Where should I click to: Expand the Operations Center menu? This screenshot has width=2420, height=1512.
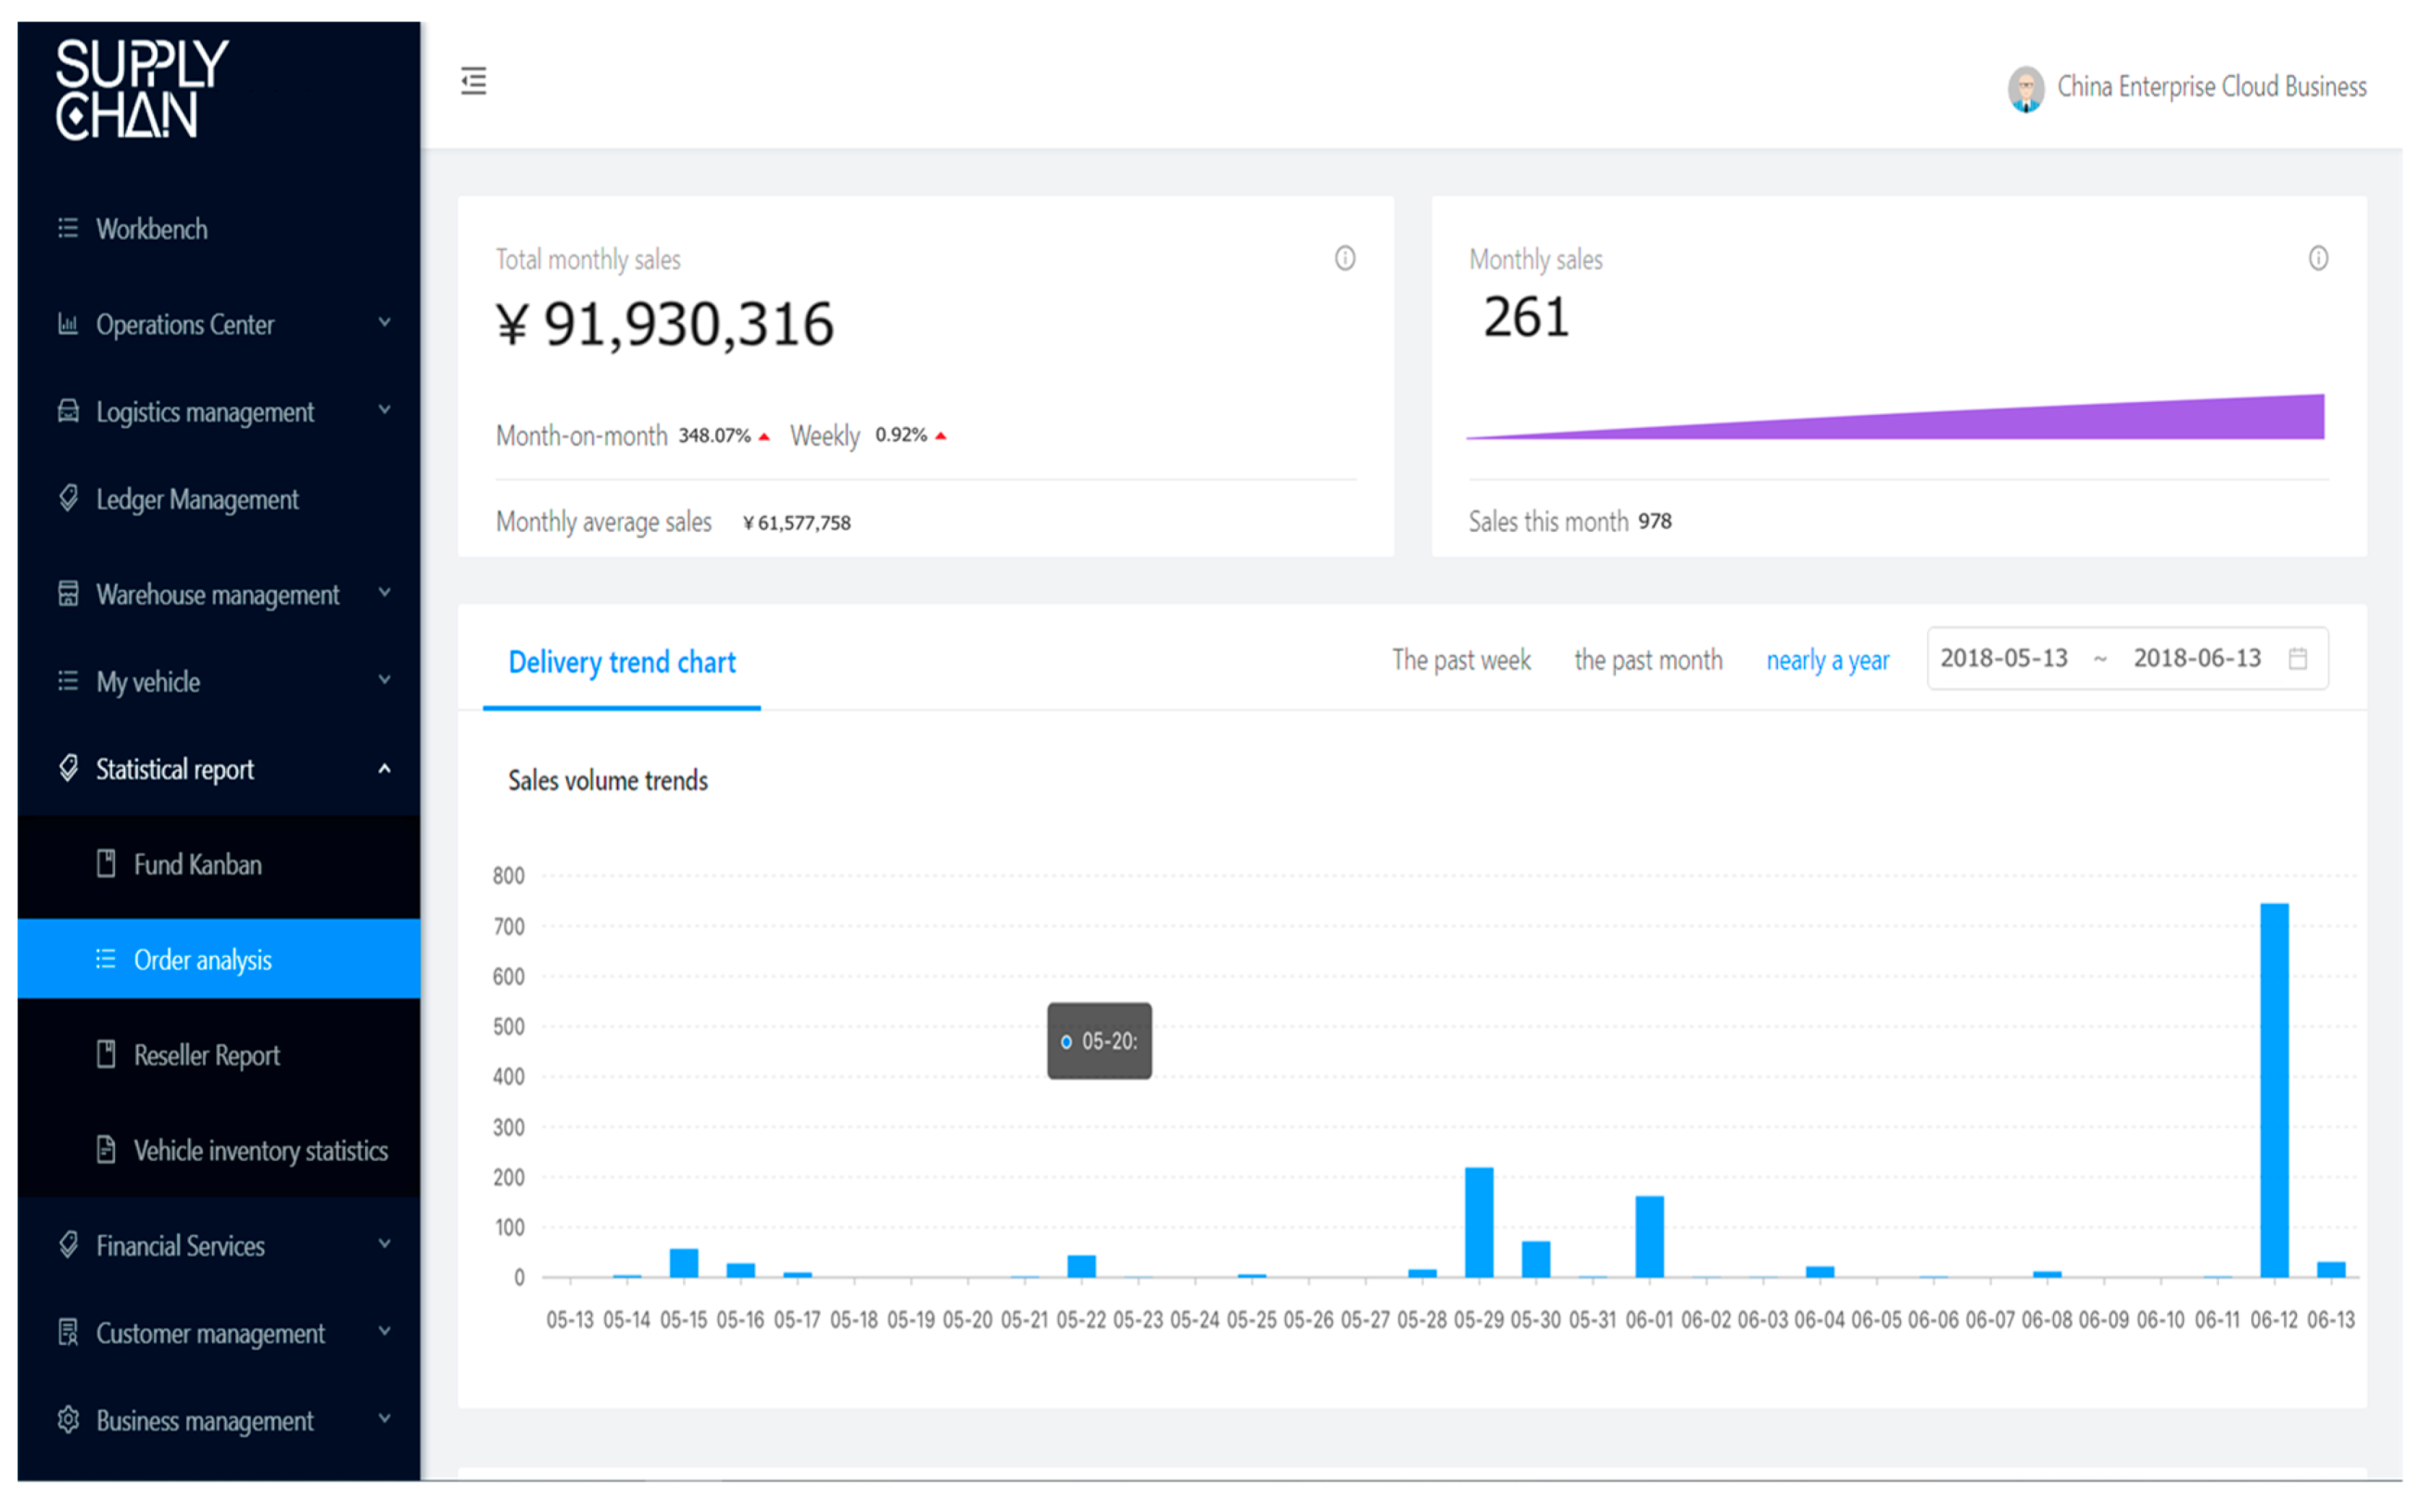pos(384,323)
